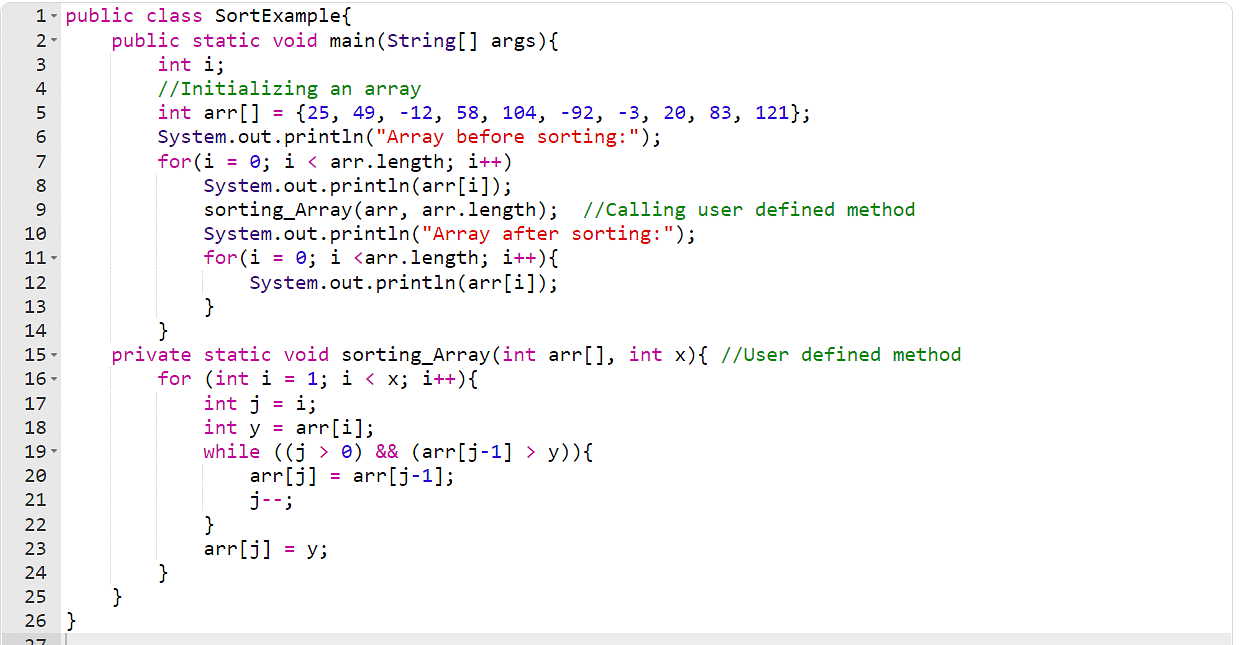
Task: Place cursor on the "j--;" statement
Action: [271, 500]
